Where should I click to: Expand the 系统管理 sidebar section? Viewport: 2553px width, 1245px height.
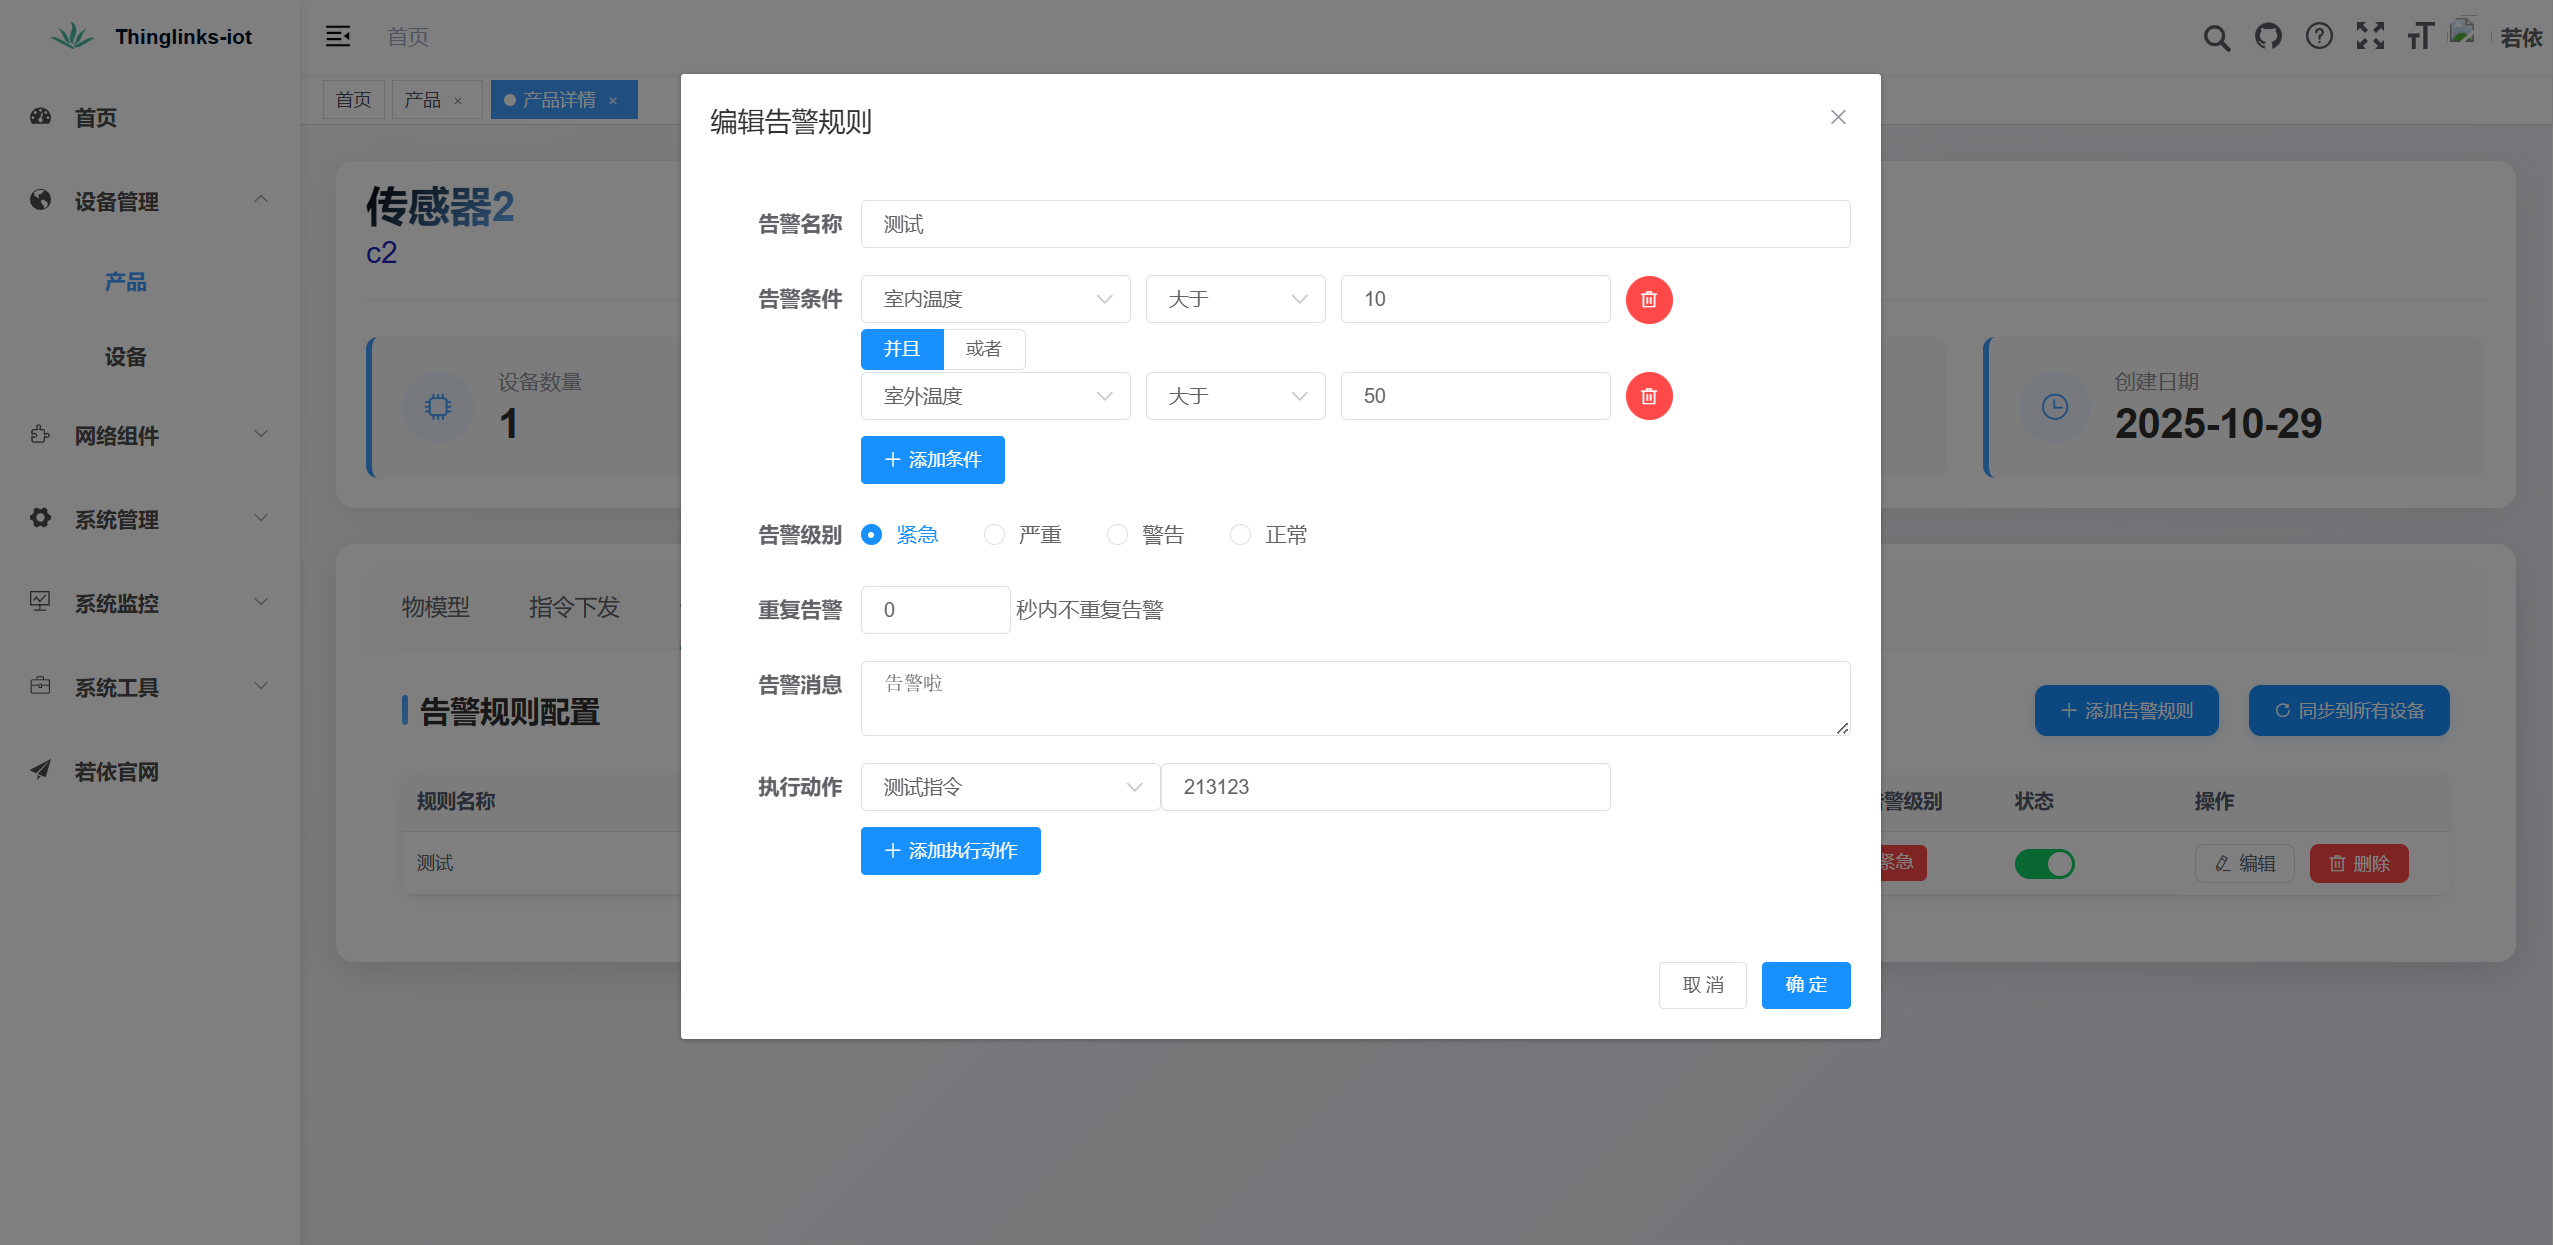[116, 520]
